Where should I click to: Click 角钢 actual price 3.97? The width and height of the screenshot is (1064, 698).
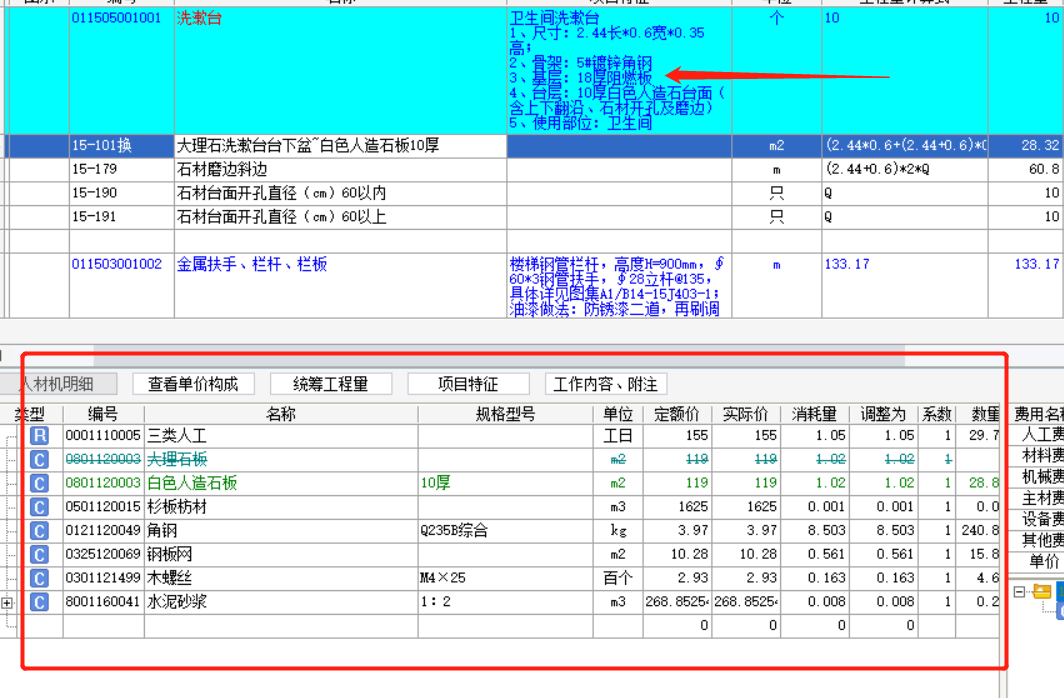[x=745, y=530]
